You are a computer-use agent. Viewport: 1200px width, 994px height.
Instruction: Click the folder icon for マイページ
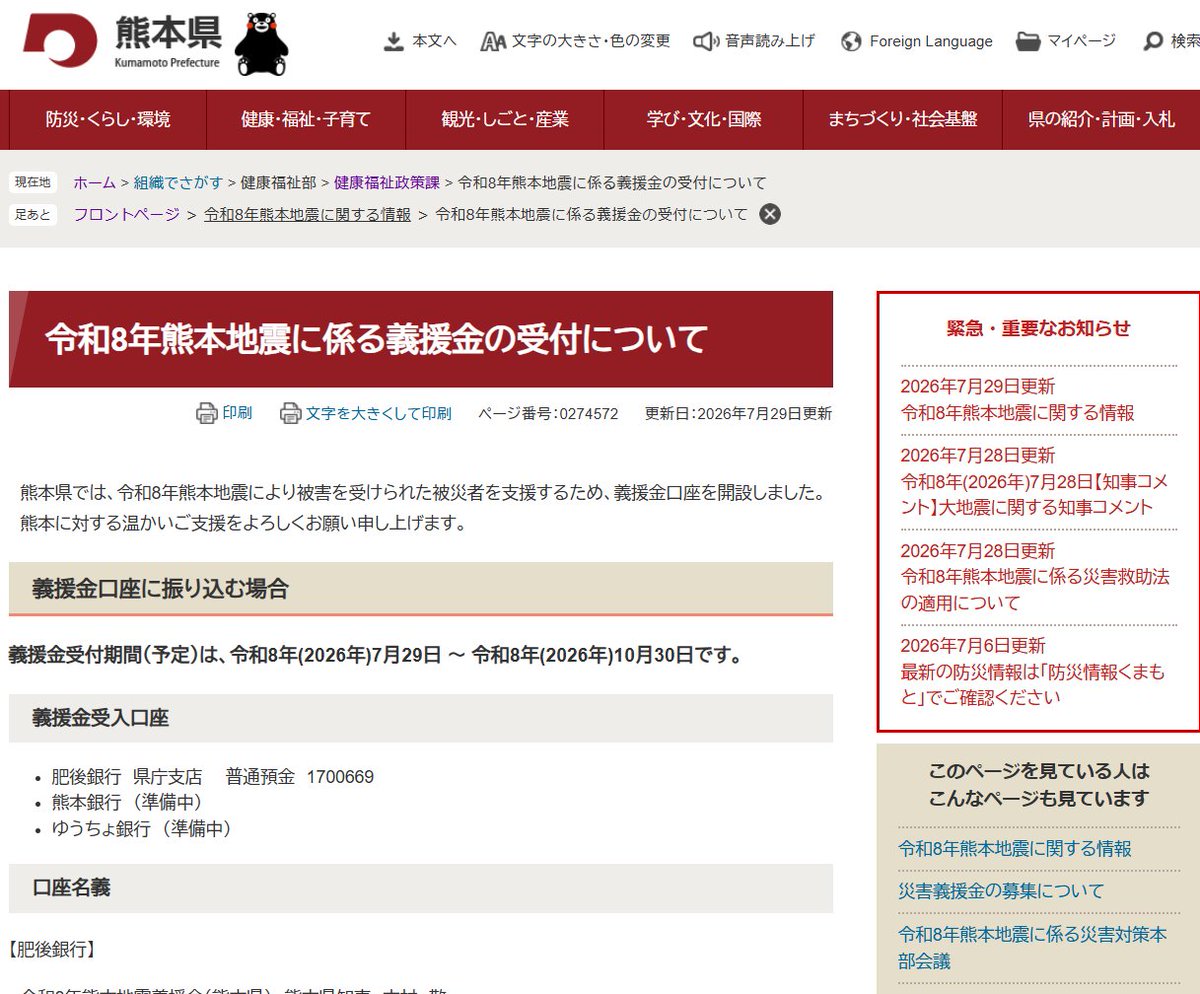(1028, 41)
